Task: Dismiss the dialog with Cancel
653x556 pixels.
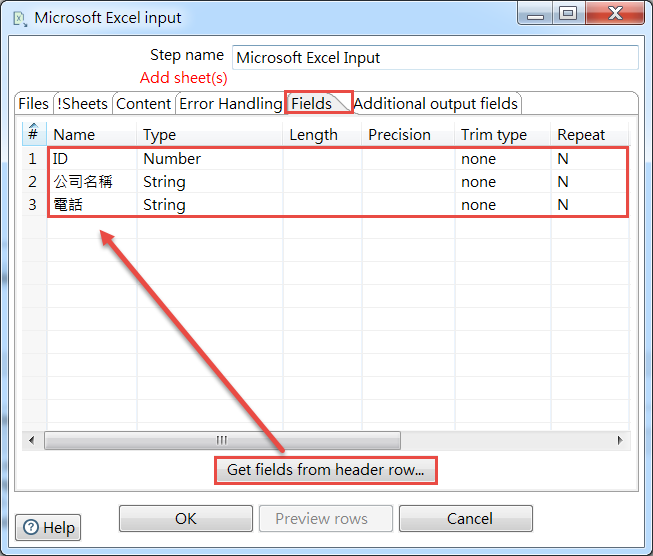Action: pyautogui.click(x=466, y=519)
